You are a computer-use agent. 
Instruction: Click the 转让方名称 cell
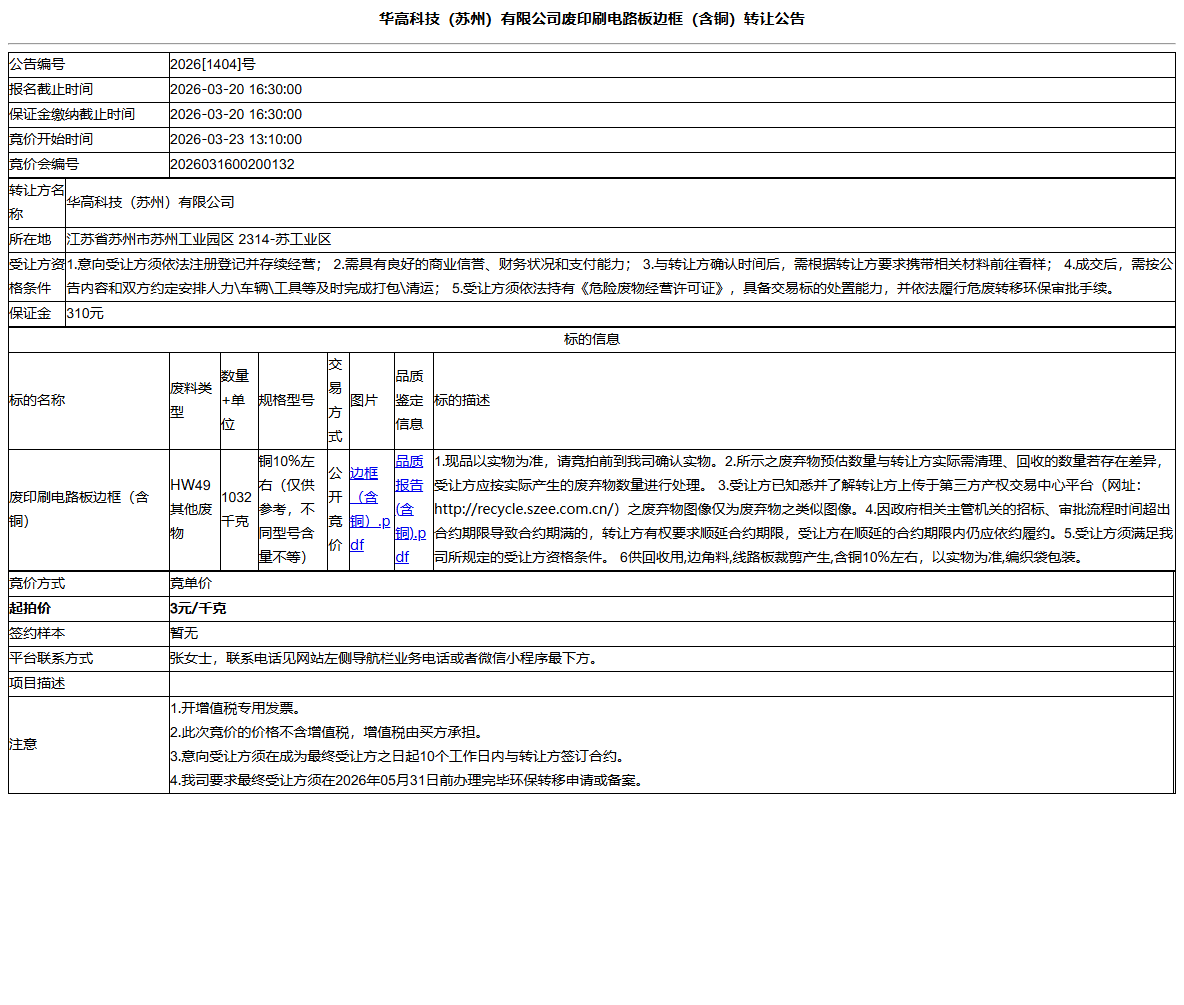pos(33,201)
